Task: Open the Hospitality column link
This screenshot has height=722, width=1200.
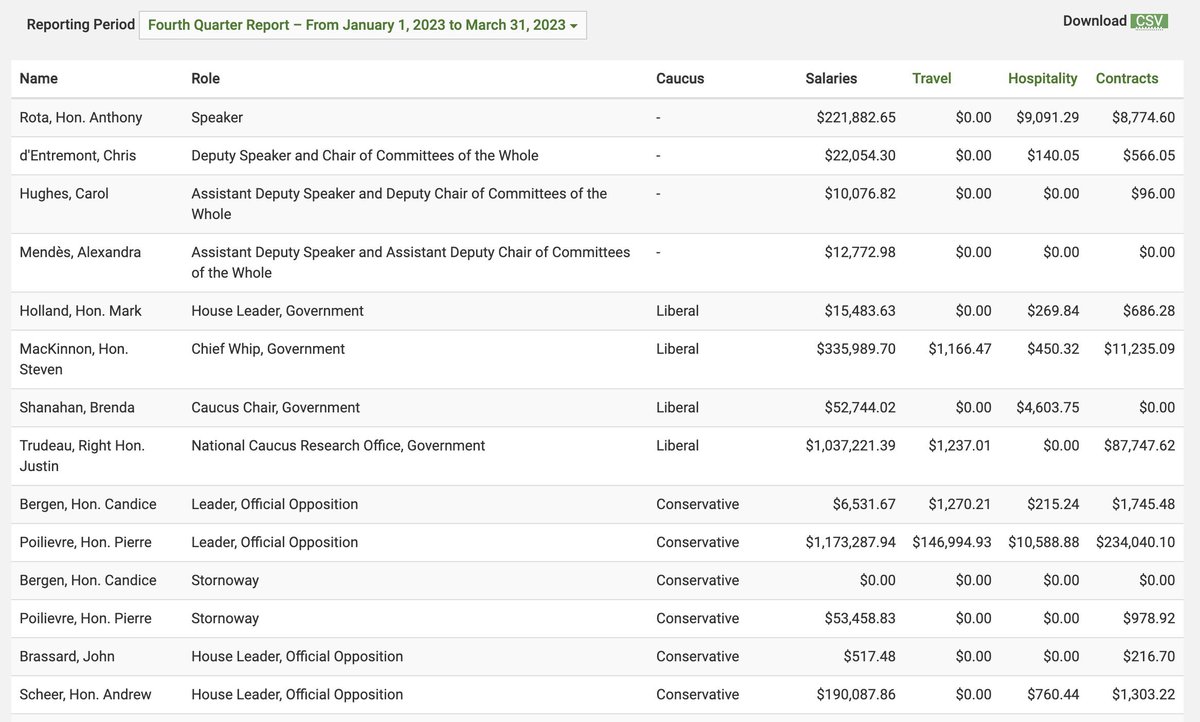Action: (1043, 78)
